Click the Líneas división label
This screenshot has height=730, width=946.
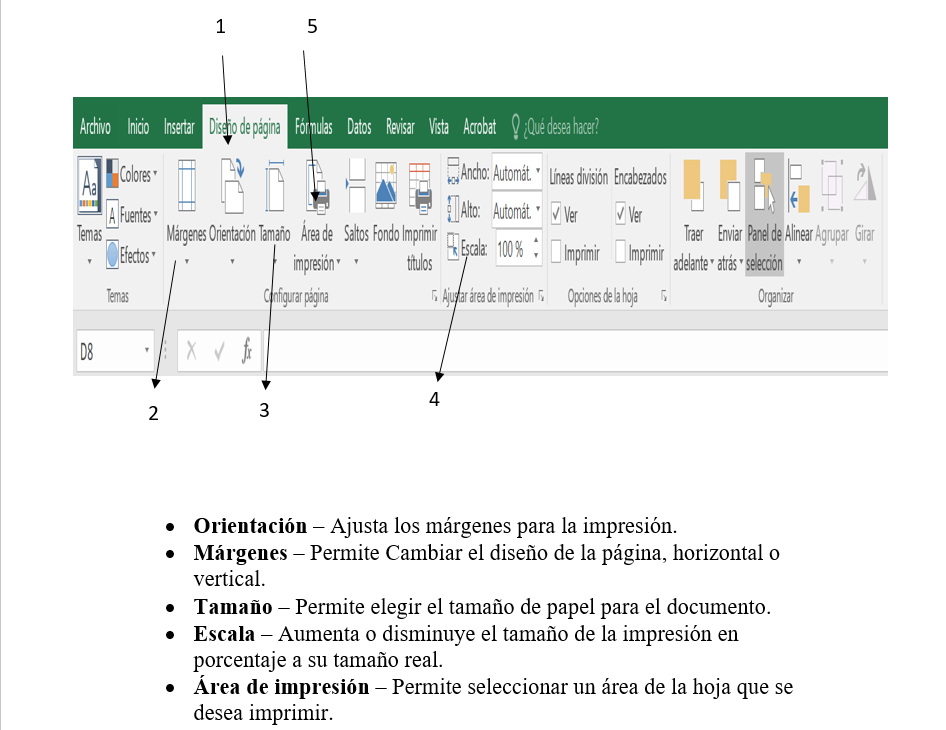pyautogui.click(x=579, y=177)
